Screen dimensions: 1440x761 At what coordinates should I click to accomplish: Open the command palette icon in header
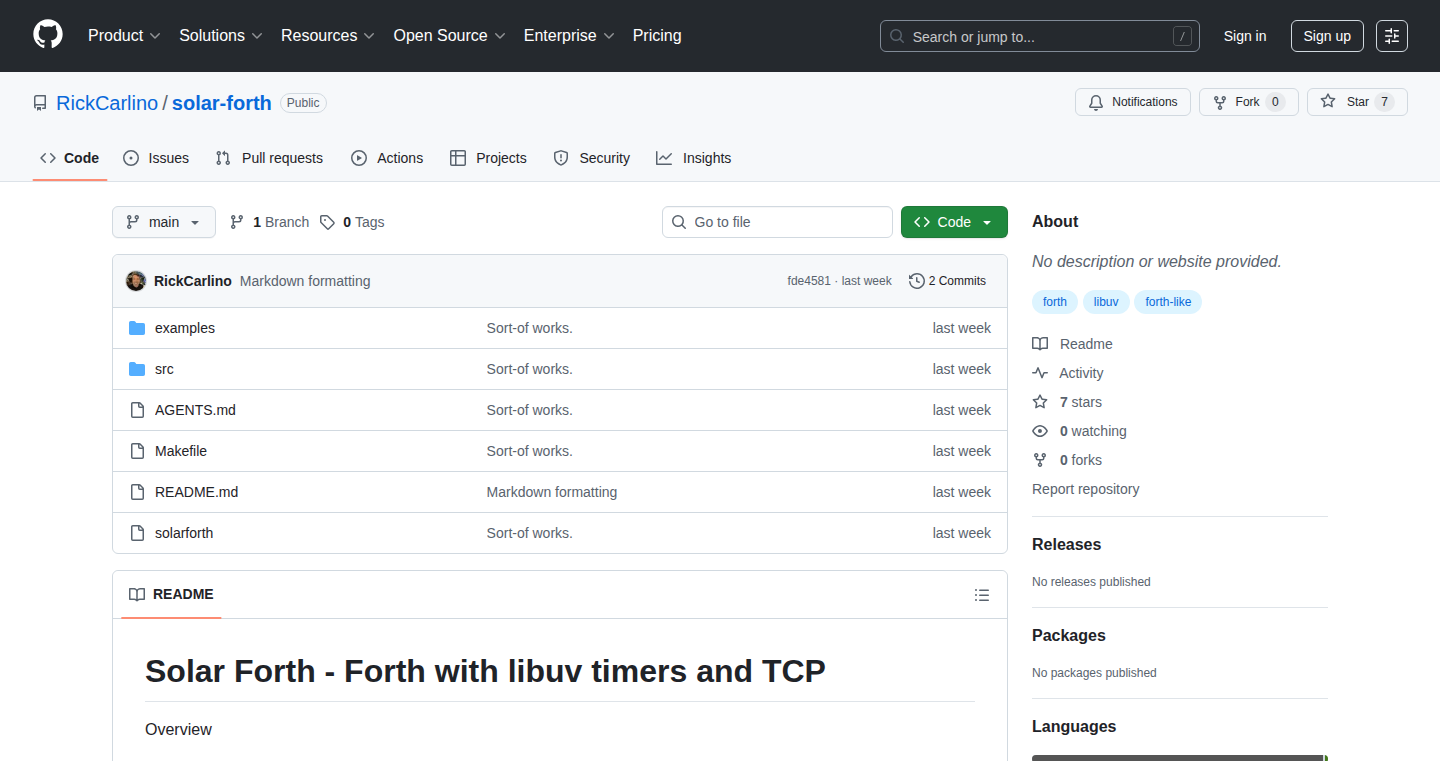coord(1392,36)
